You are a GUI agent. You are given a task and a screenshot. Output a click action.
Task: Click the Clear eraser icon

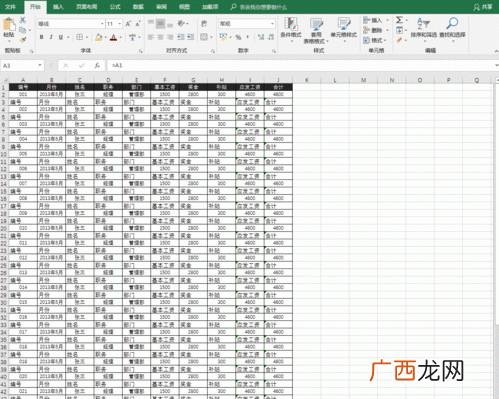(x=399, y=40)
